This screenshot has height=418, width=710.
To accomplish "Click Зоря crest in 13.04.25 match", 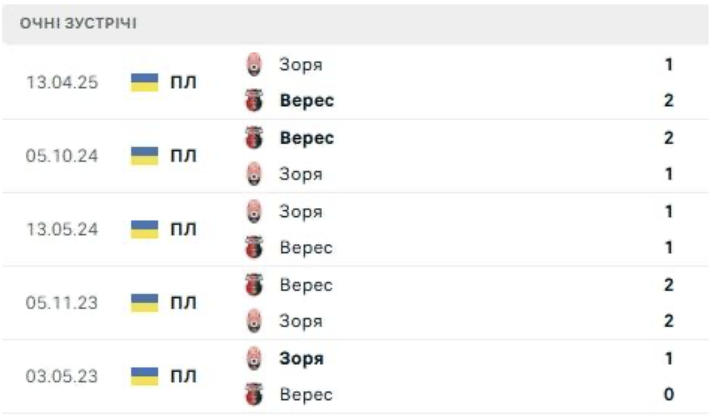I will click(255, 65).
